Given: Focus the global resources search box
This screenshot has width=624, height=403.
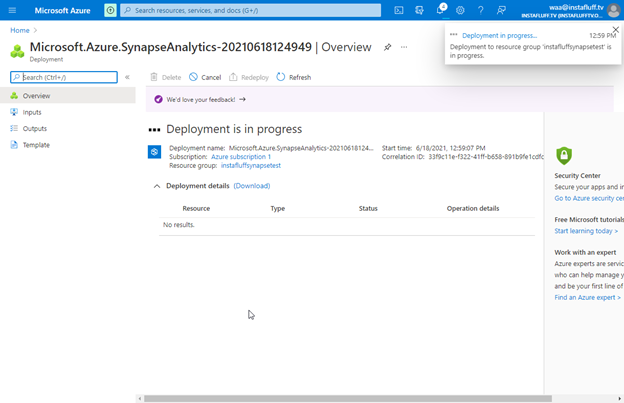Looking at the screenshot, I should [x=251, y=10].
